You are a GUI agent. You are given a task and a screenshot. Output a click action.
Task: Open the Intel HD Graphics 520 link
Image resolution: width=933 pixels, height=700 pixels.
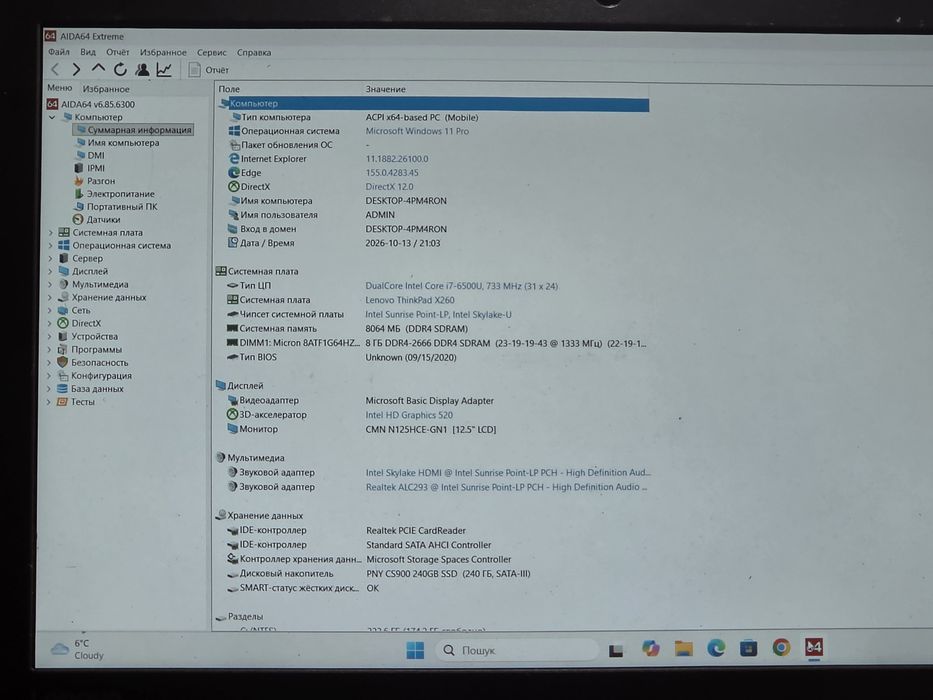coord(409,415)
